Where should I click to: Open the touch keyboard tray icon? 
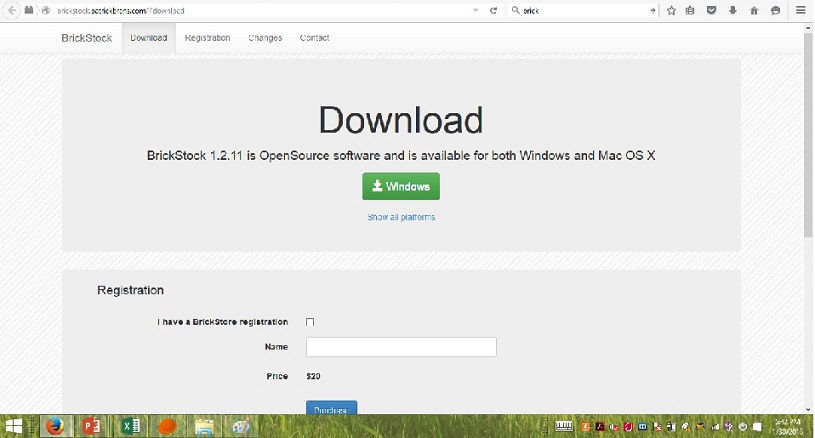pos(564,427)
